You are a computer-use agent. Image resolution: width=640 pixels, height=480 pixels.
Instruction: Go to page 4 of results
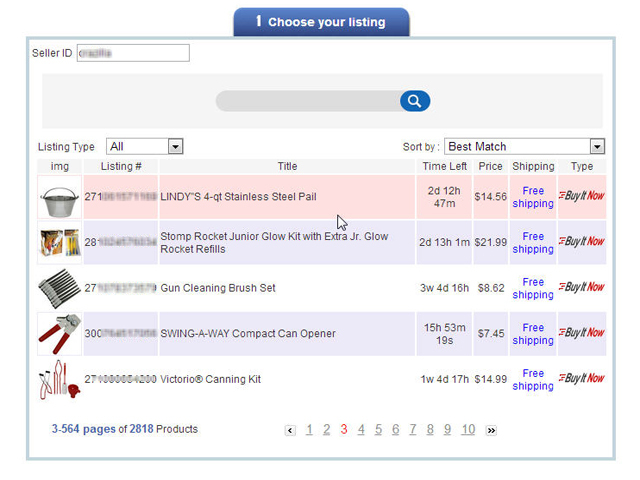click(x=361, y=429)
